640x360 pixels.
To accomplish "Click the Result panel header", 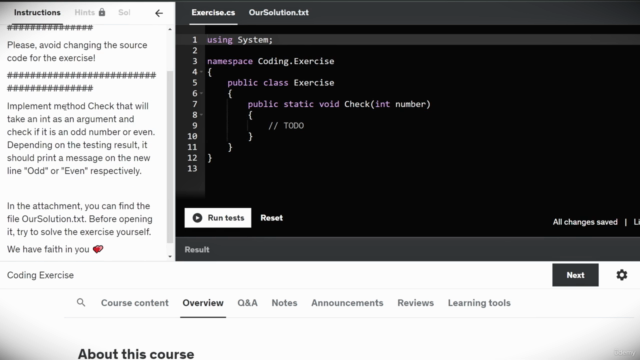I will [x=197, y=249].
